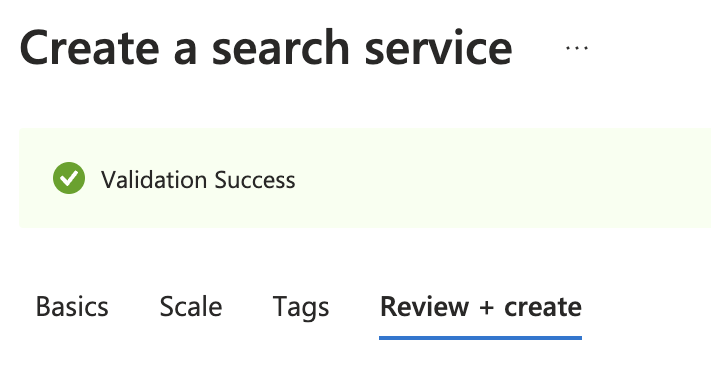Click the green checkmark validation icon
Screen dimensions: 711x387
coord(69,178)
